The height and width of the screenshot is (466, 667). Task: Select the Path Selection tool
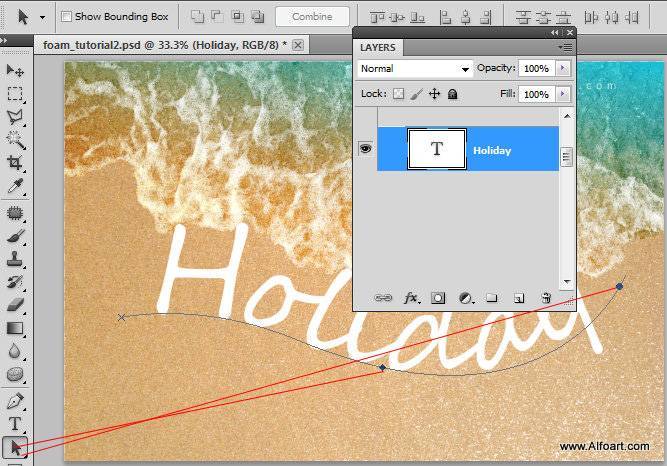(x=15, y=447)
